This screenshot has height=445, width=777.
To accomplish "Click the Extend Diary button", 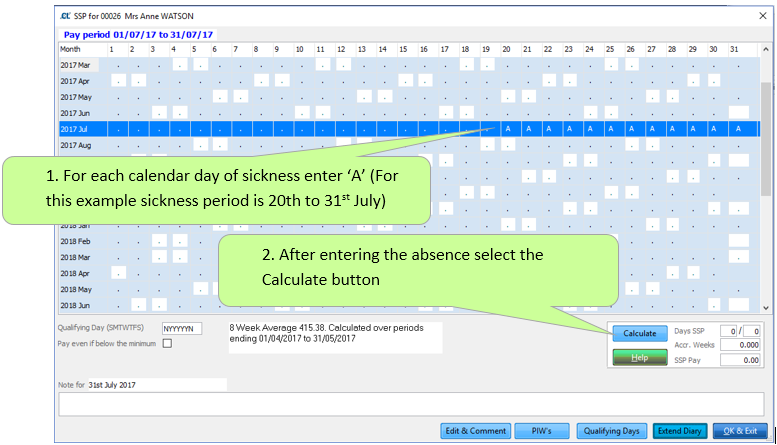I will click(x=680, y=431).
